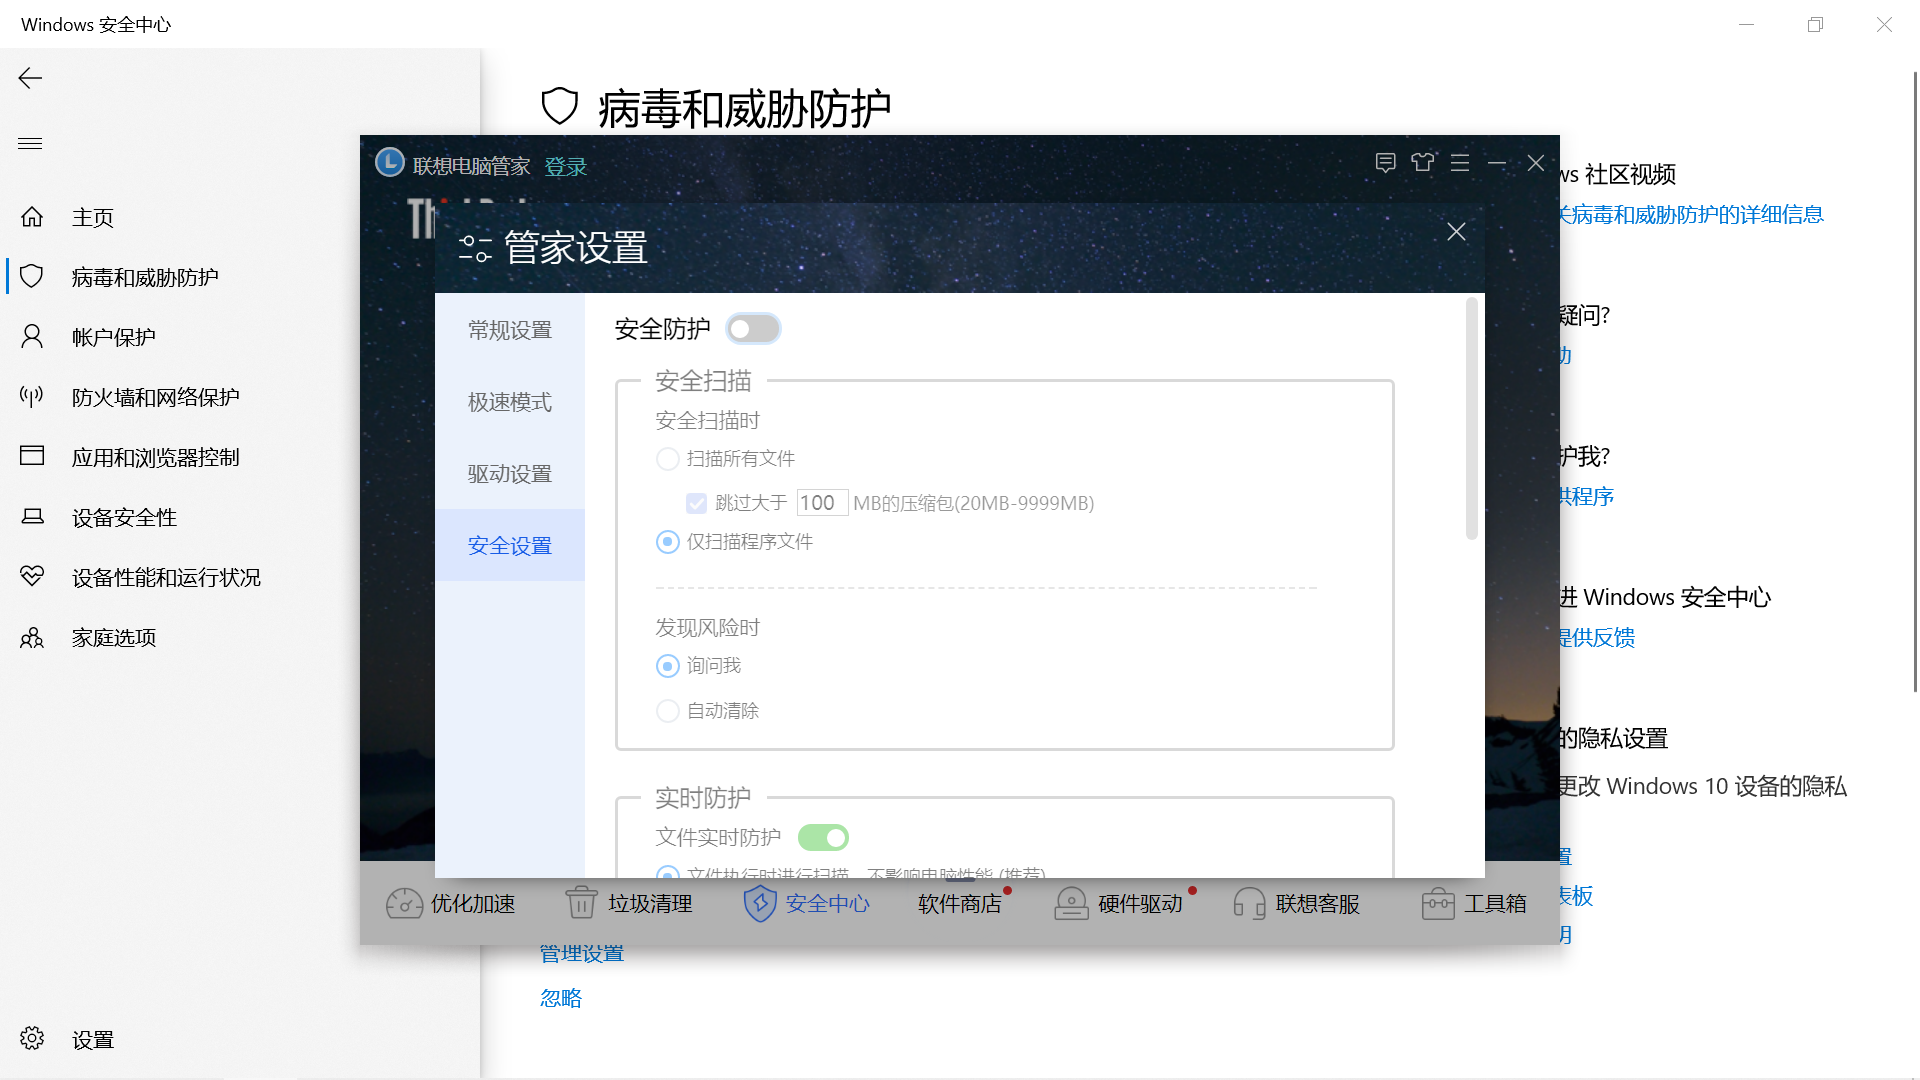Image resolution: width=1920 pixels, height=1080 pixels.
Task: Switch to 驱动设置 tab
Action: [510, 474]
